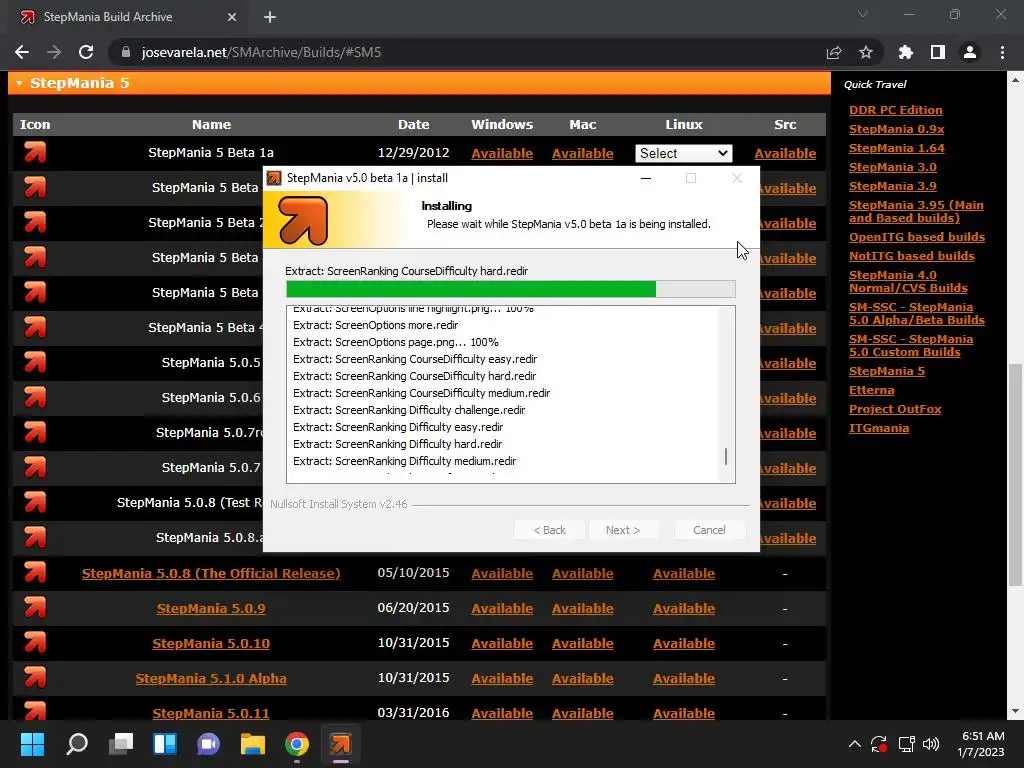
Task: Open StepMania 5.0.9 link
Action: (x=211, y=609)
